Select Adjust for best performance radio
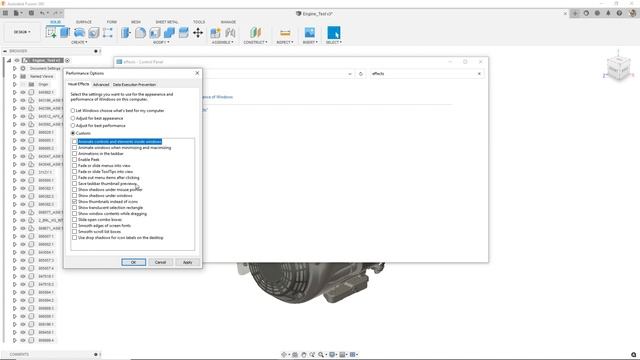 coord(73,125)
